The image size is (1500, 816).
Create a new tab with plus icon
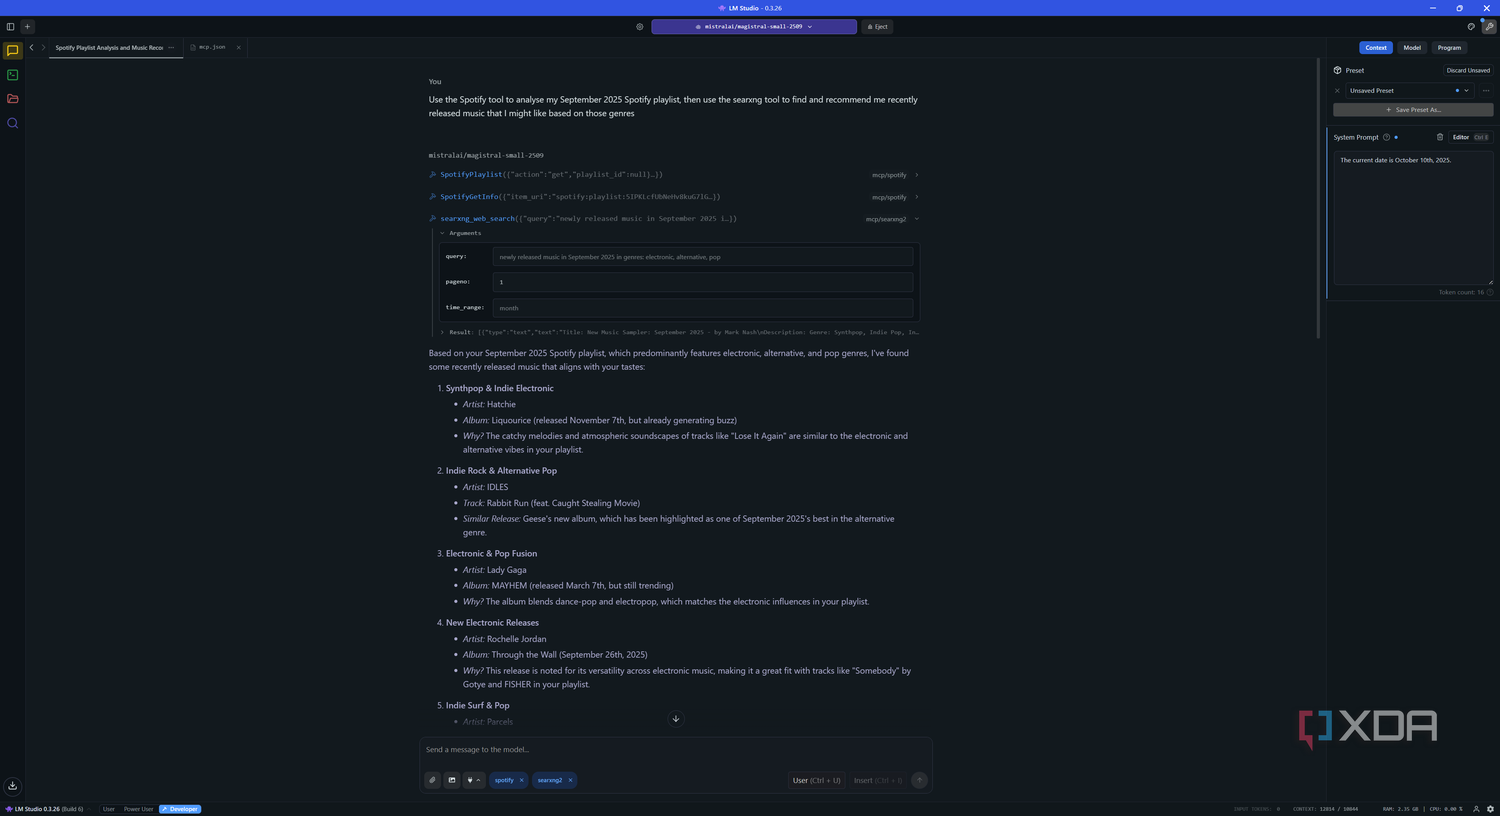point(27,27)
